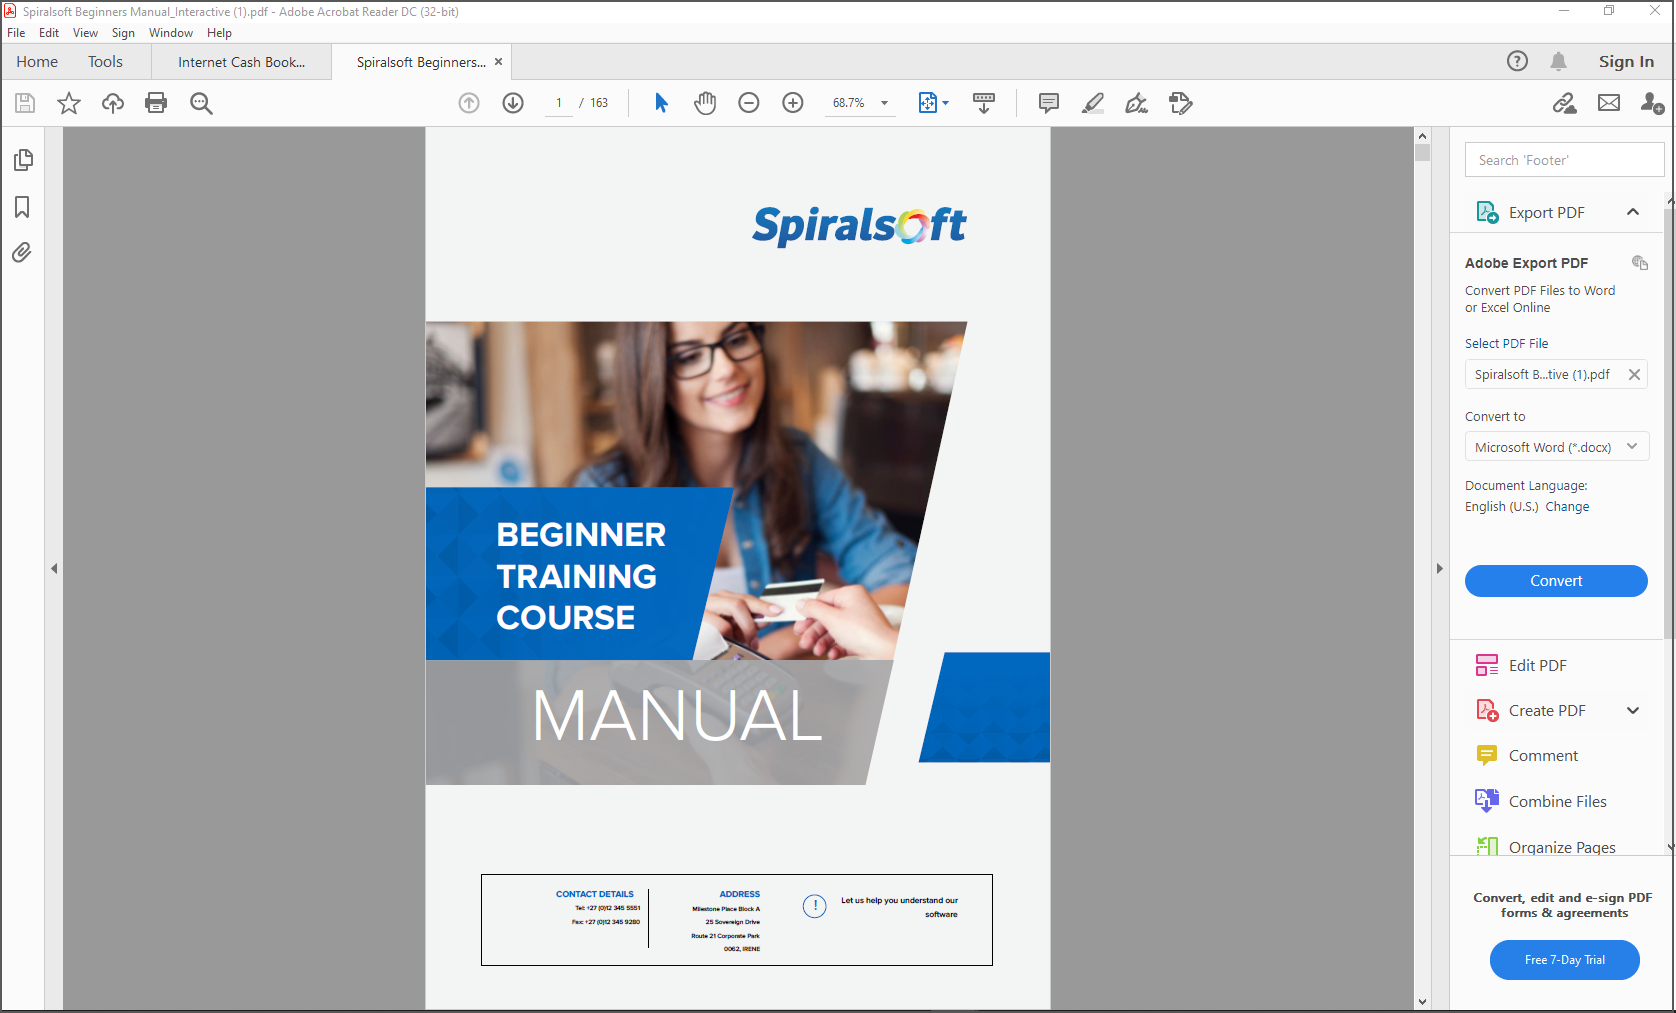
Task: Open the Page Thumbnails panel
Action: [x=23, y=160]
